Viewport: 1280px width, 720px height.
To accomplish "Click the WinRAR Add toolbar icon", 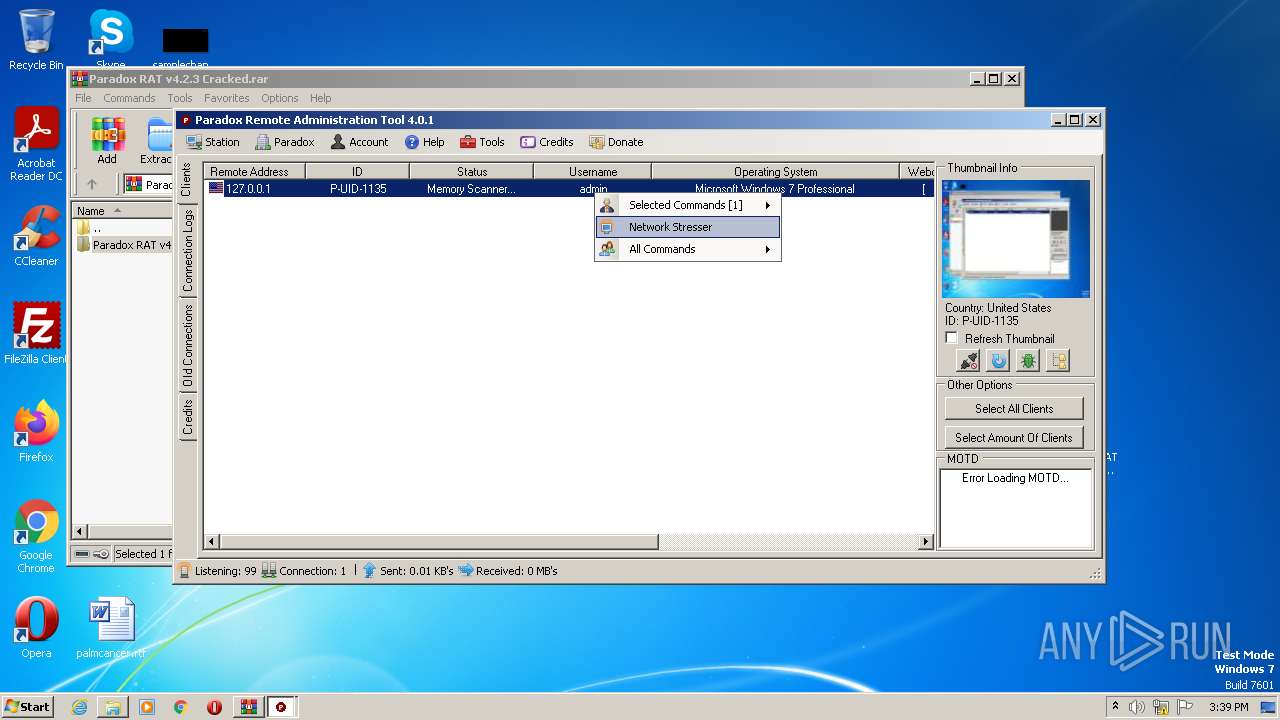I will [107, 140].
